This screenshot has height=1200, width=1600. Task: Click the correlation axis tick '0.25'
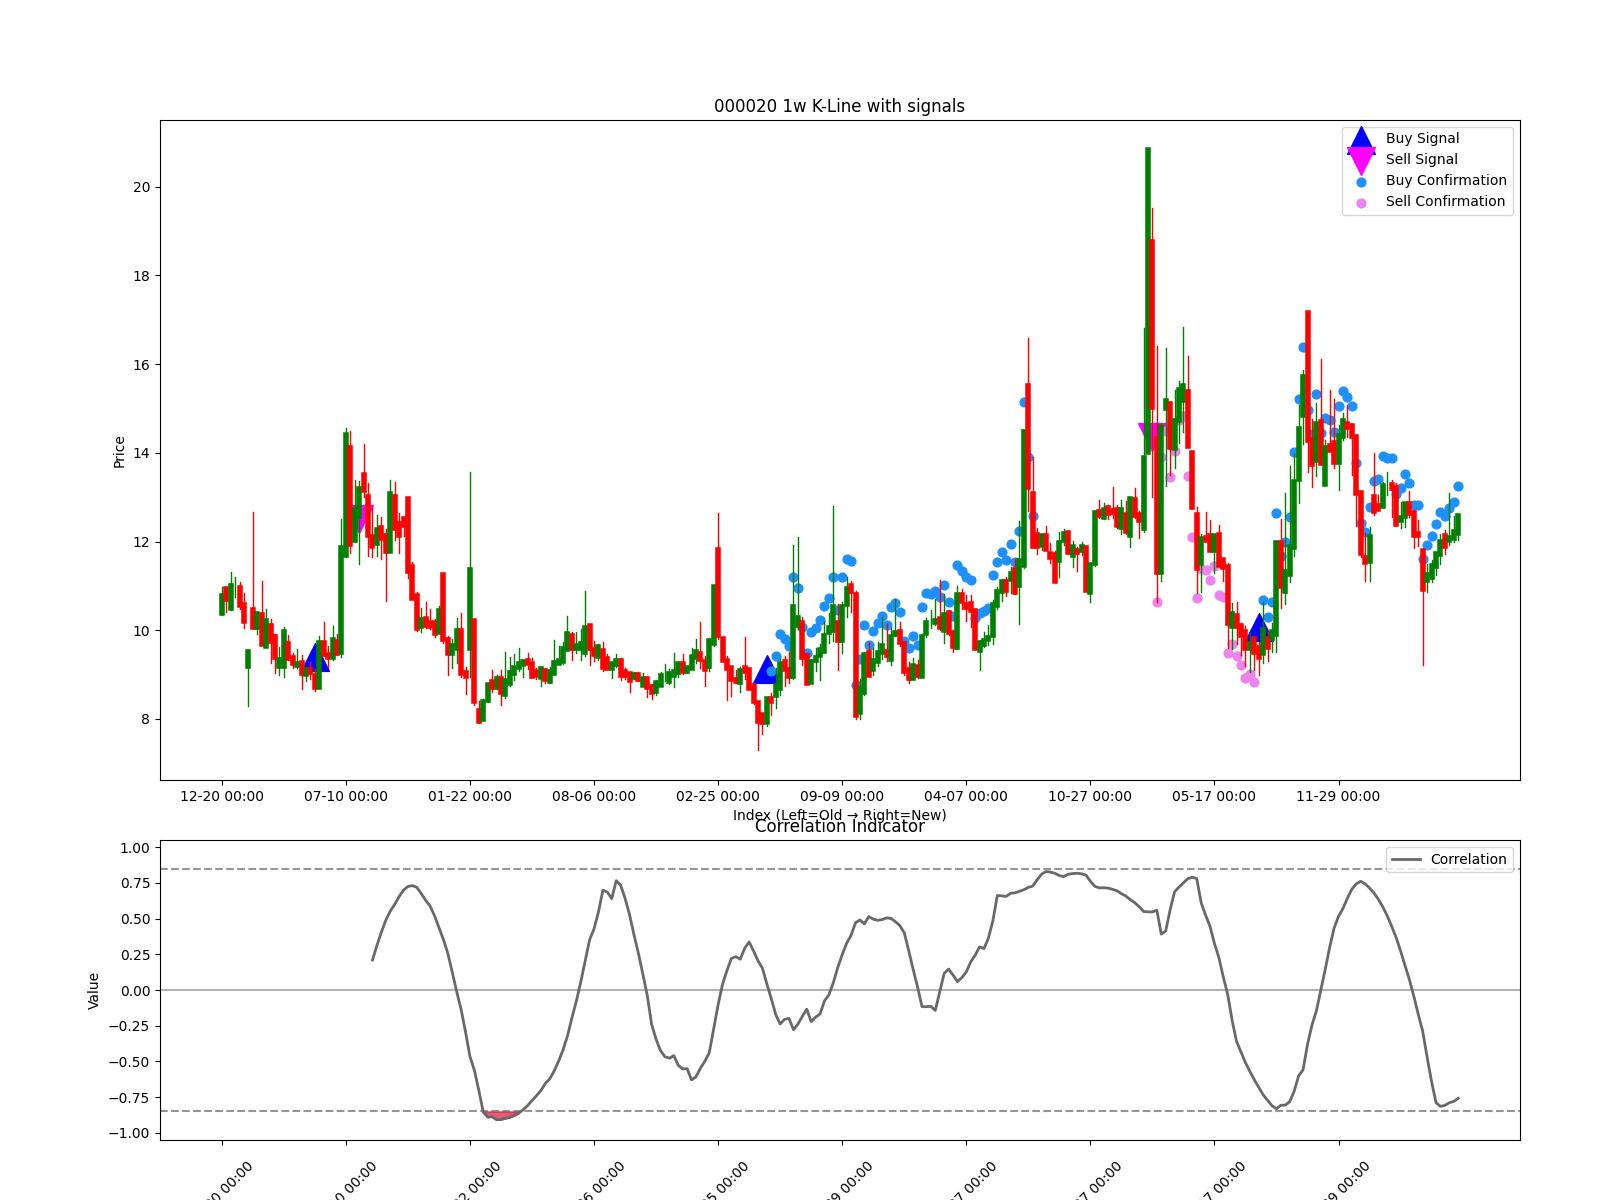click(x=134, y=955)
